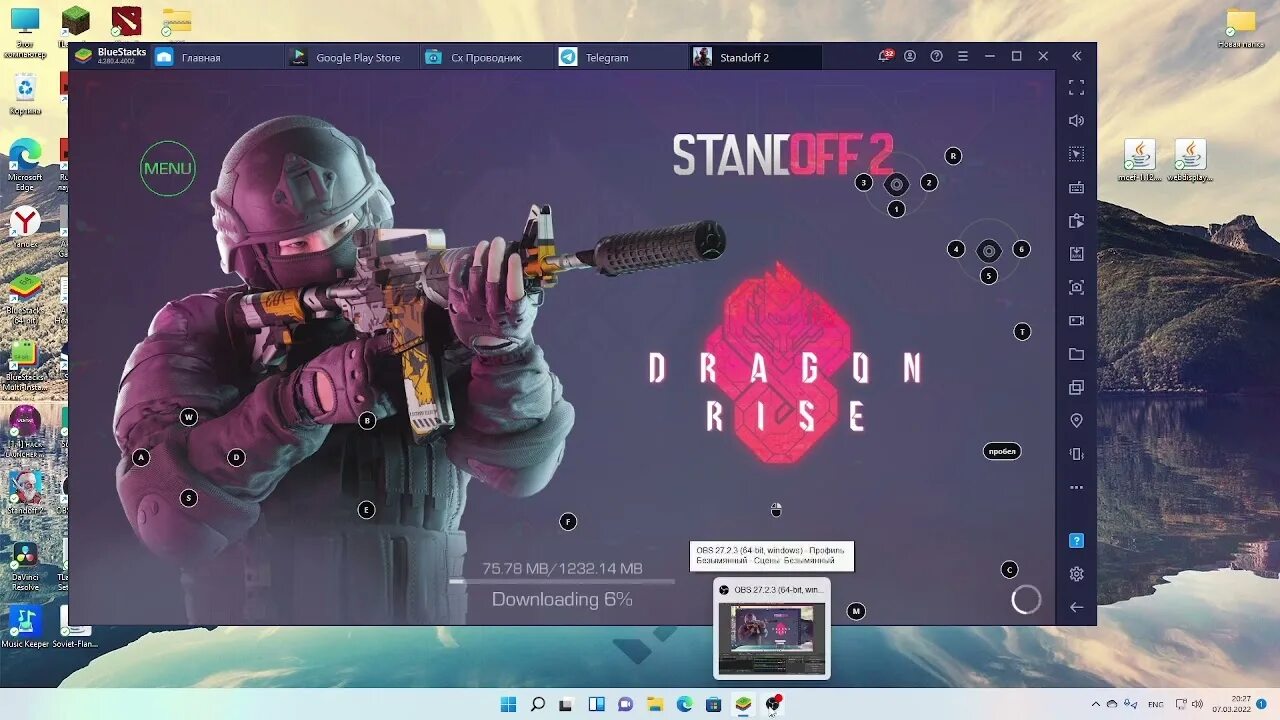The image size is (1280, 720).
Task: Start recording with the video camera icon
Action: pyautogui.click(x=1076, y=321)
